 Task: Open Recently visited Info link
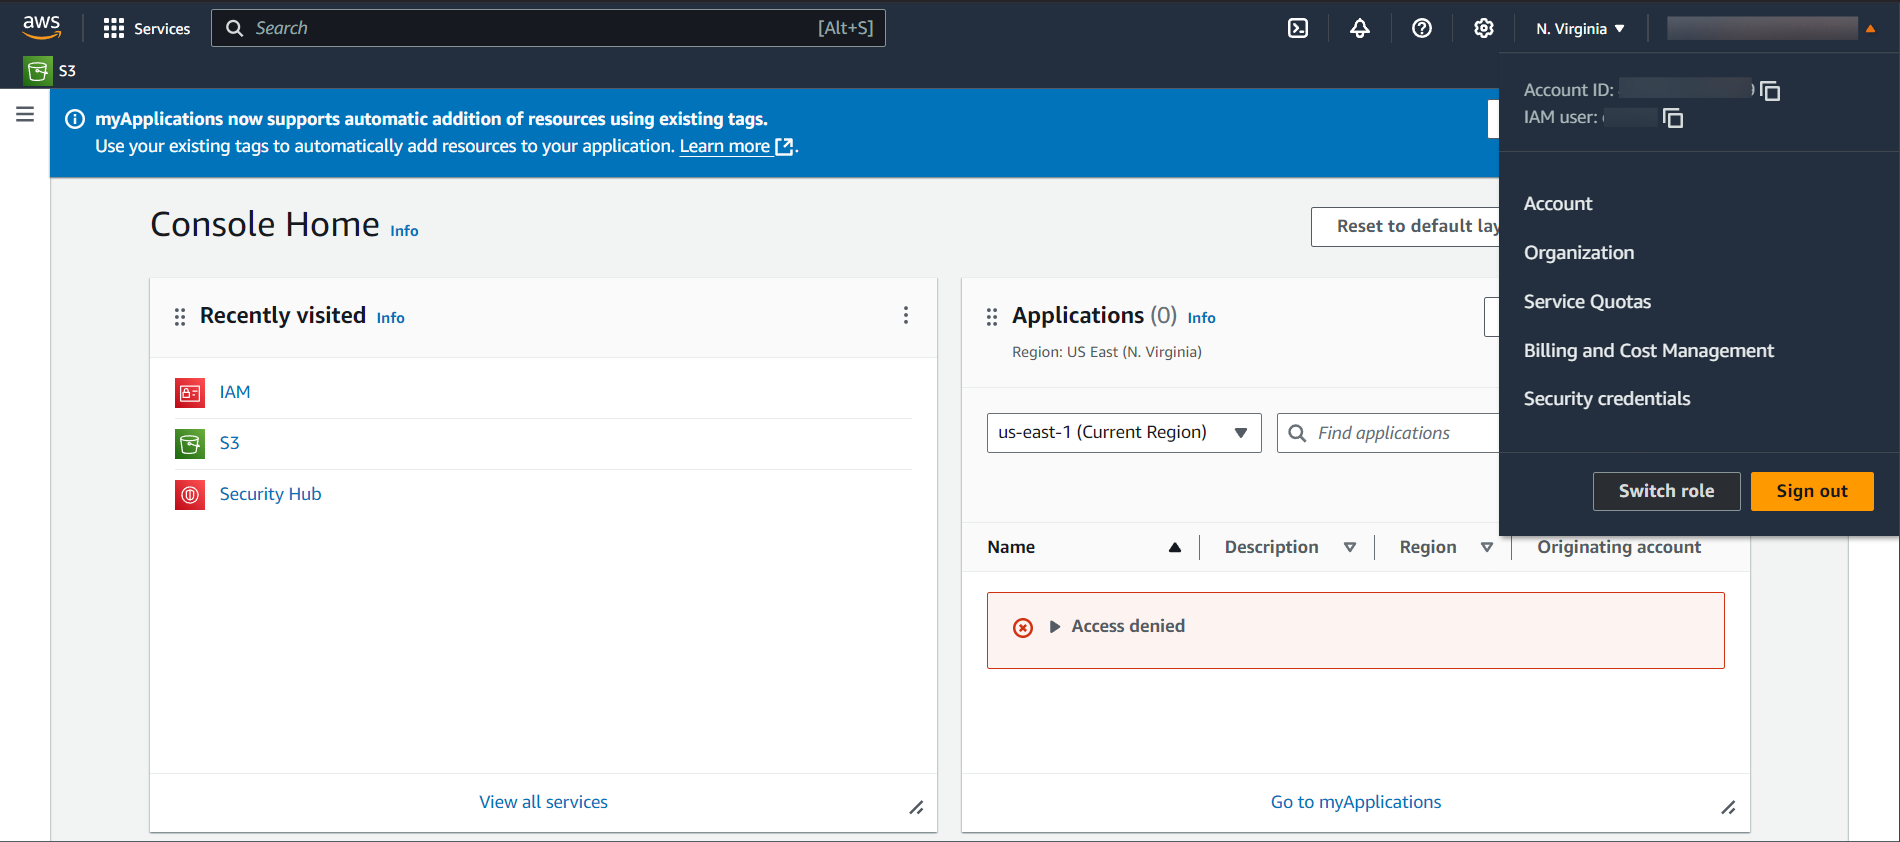[390, 318]
